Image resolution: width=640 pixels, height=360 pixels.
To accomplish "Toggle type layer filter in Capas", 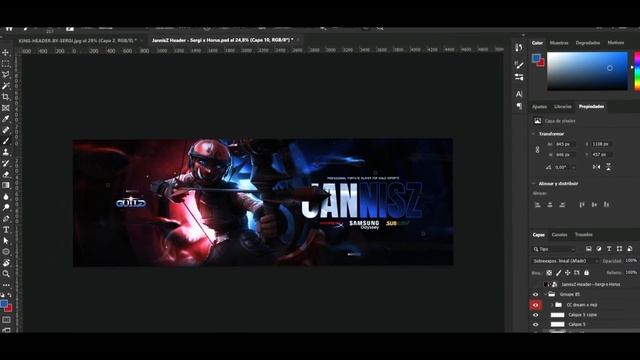I will coord(609,249).
